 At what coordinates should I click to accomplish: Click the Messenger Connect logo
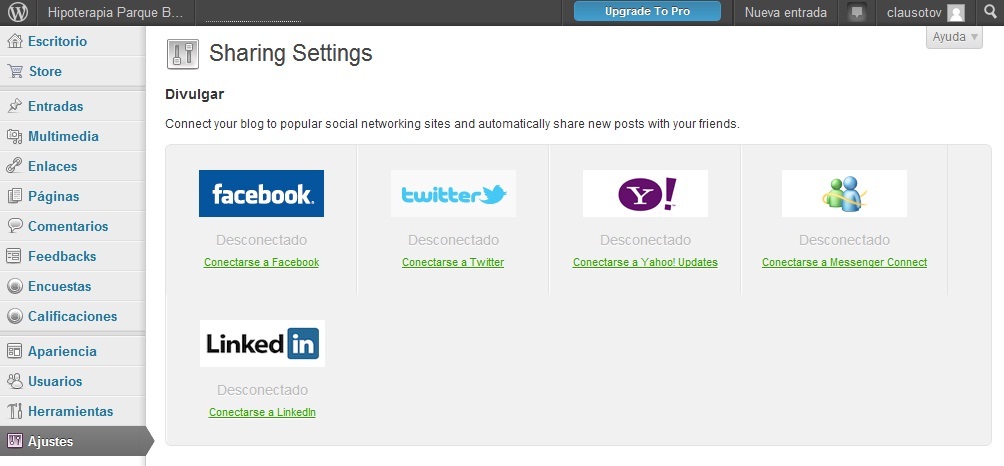coord(844,194)
